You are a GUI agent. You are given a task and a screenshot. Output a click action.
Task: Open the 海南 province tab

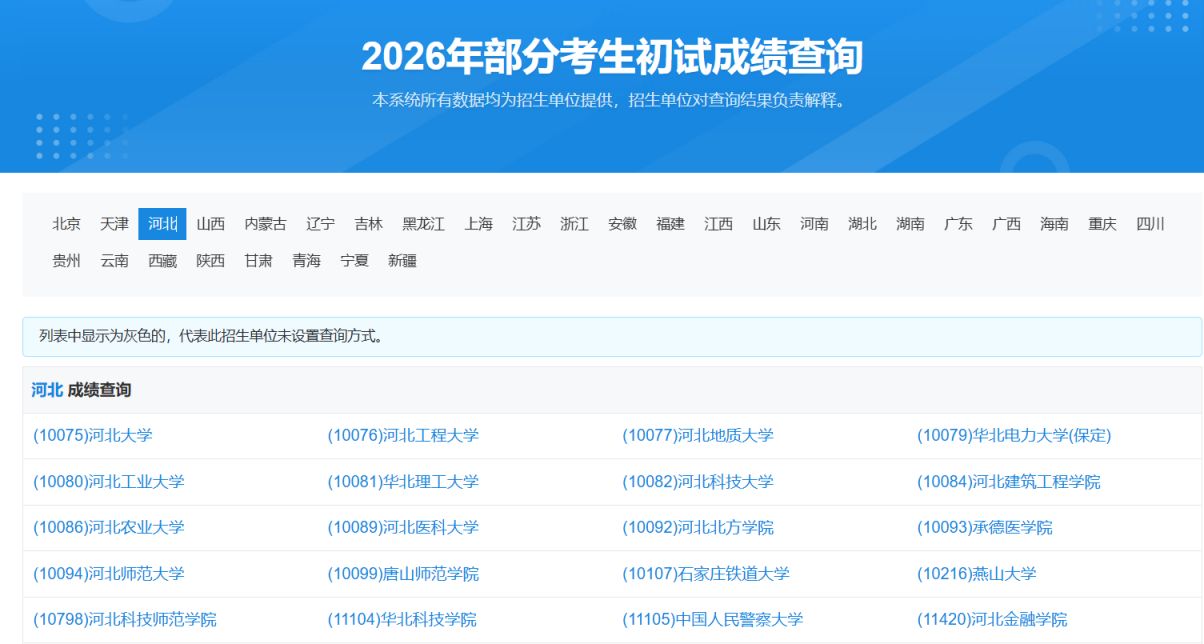1055,224
